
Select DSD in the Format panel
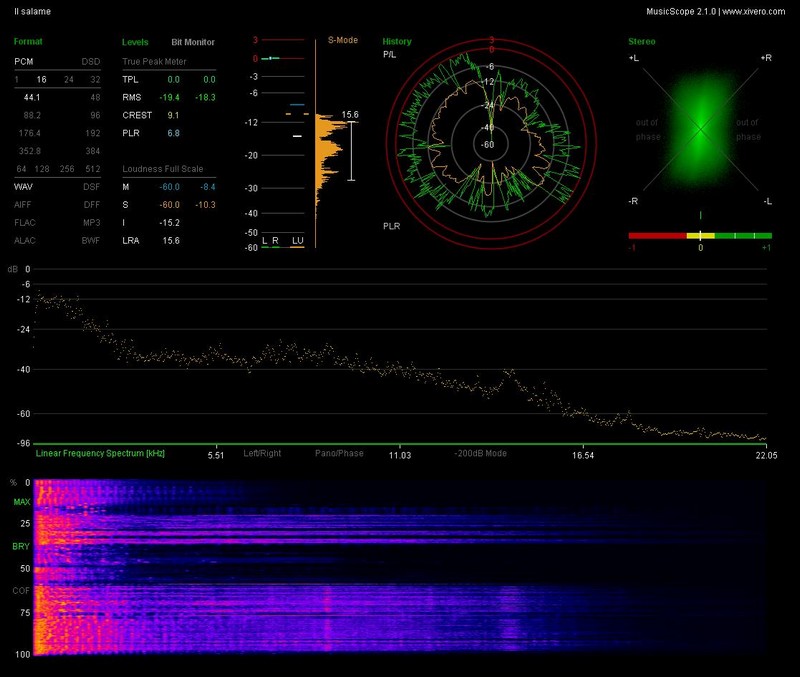[91, 62]
